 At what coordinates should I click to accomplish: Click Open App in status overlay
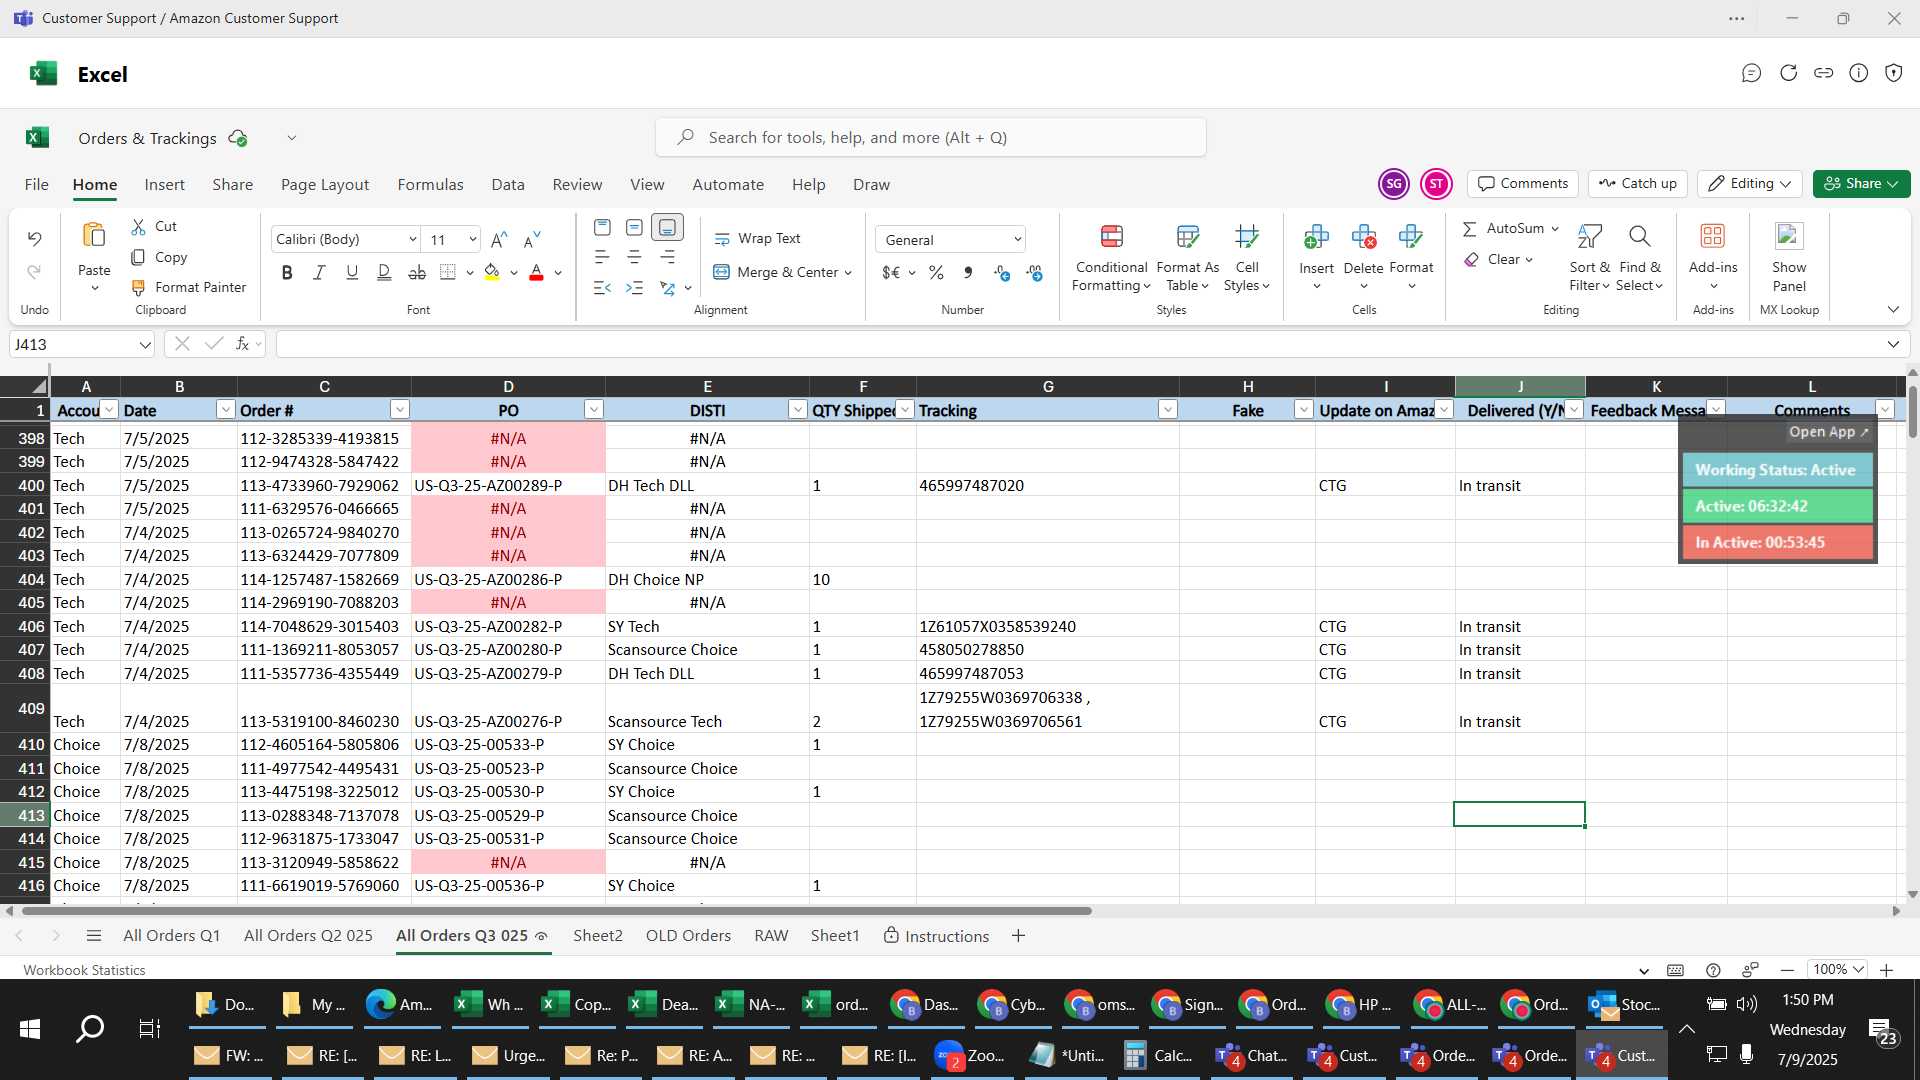pos(1828,432)
